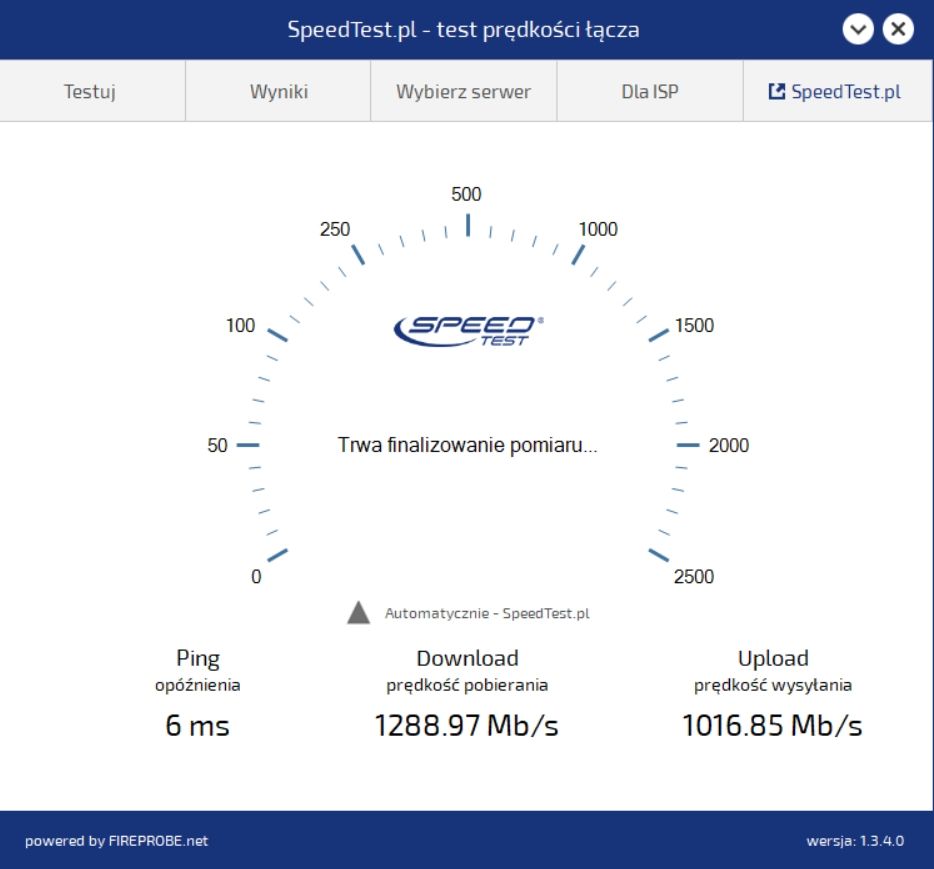The width and height of the screenshot is (934, 869).
Task: Close the SpeedTest window with X
Action: pyautogui.click(x=898, y=29)
